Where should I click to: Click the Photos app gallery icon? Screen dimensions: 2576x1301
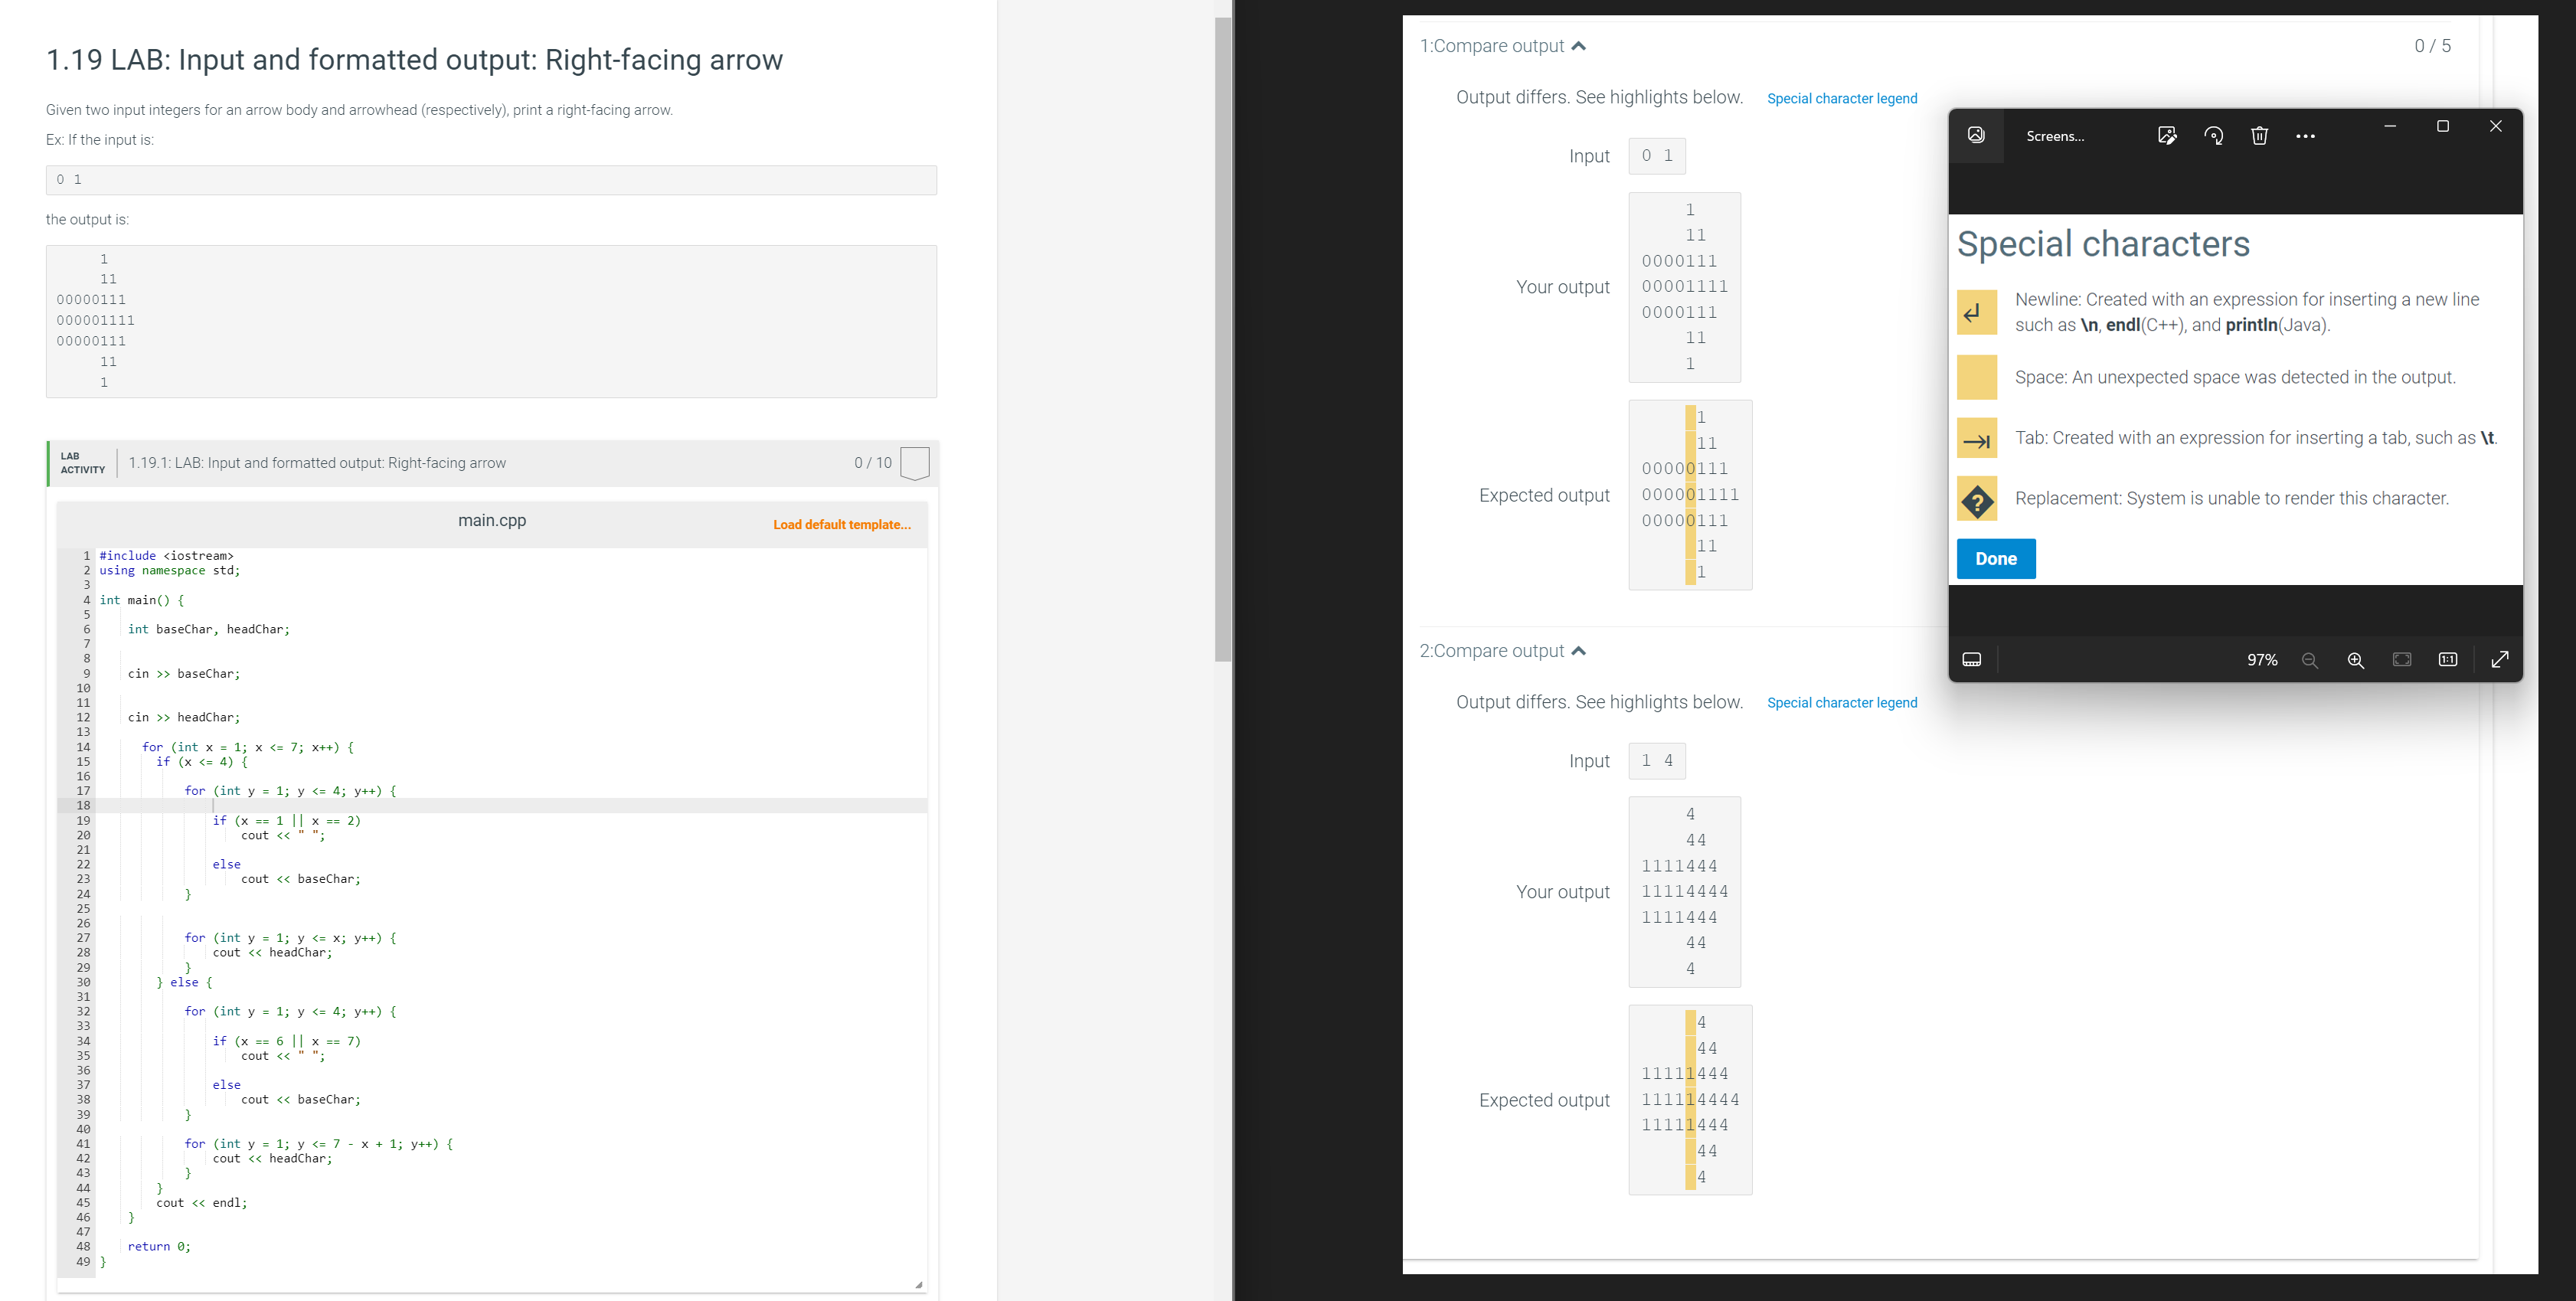(1976, 136)
